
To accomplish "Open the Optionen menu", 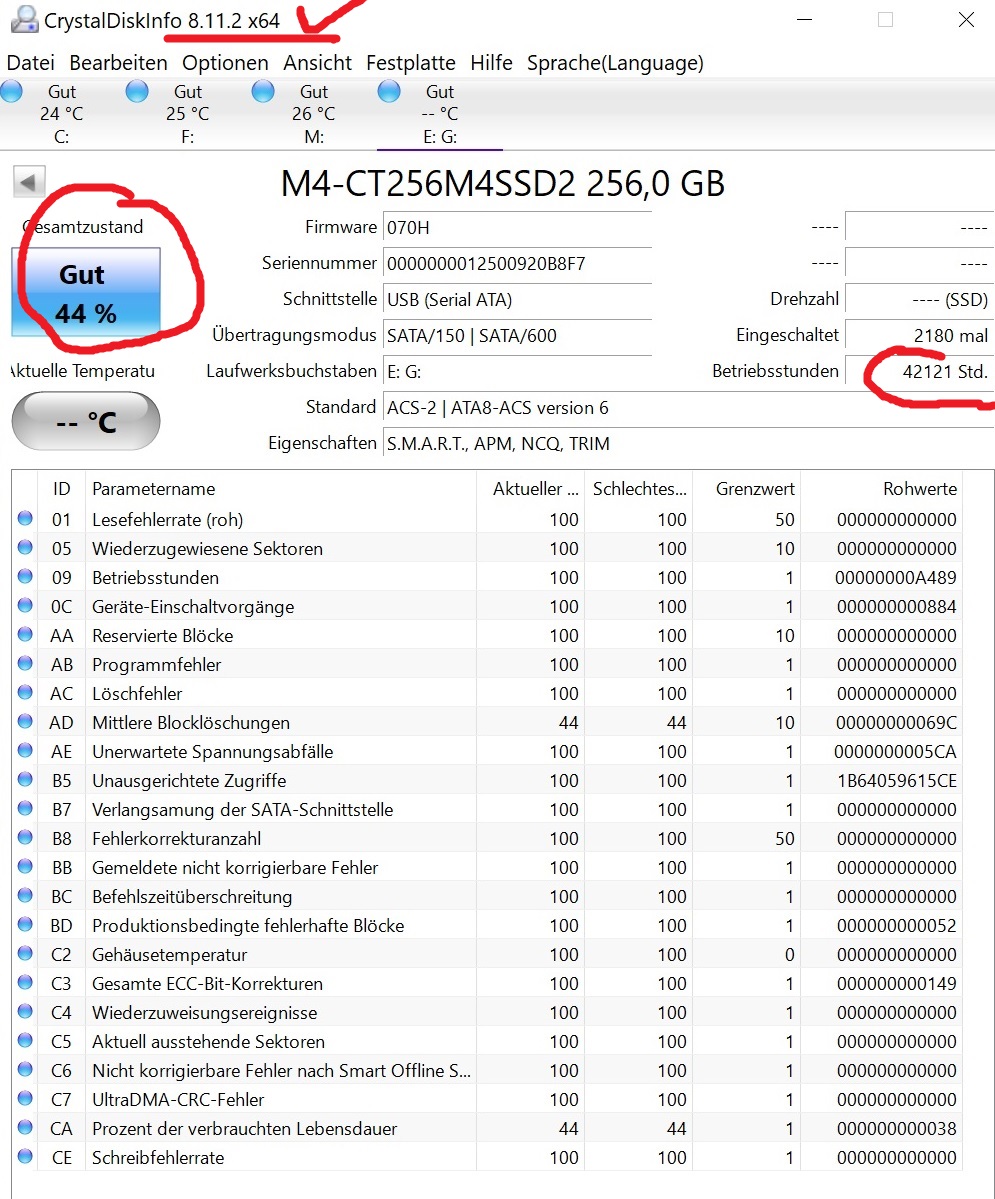I will tap(225, 63).
